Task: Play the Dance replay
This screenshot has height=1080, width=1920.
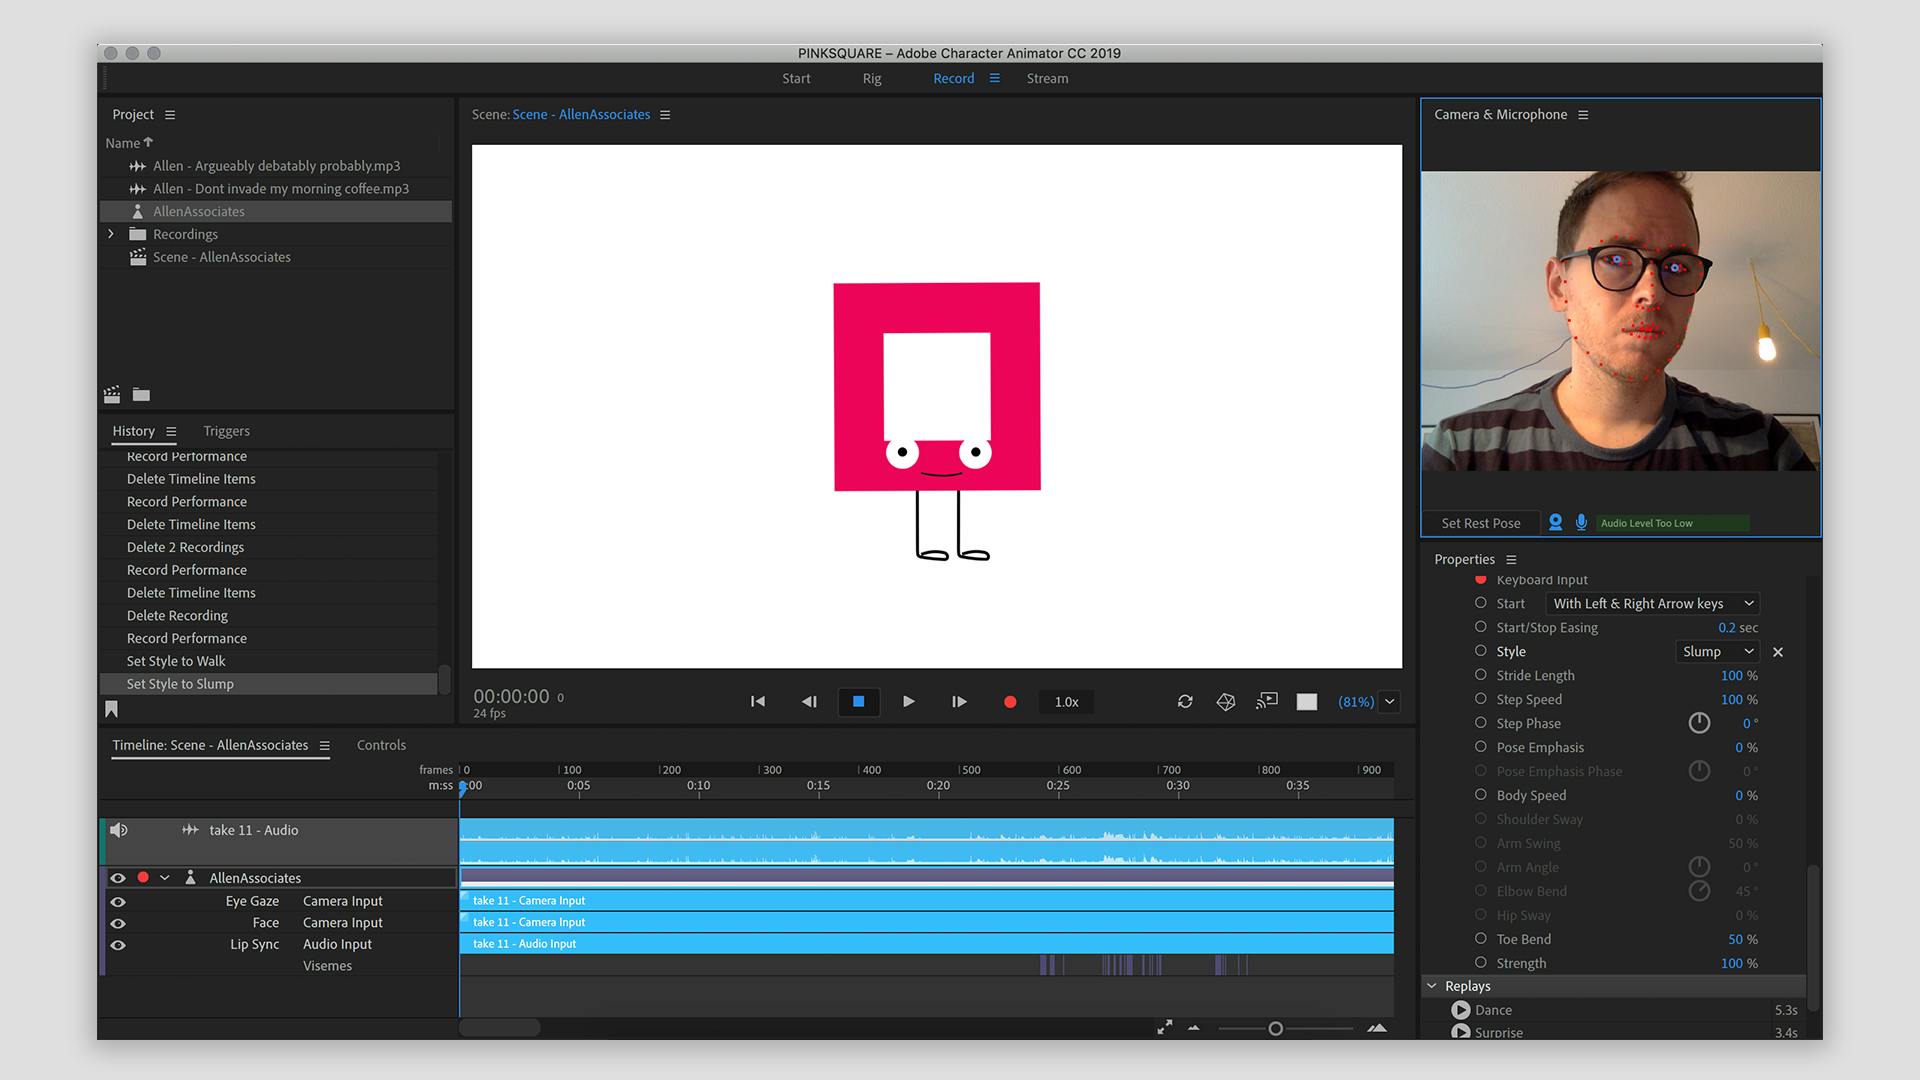Action: [1461, 1010]
